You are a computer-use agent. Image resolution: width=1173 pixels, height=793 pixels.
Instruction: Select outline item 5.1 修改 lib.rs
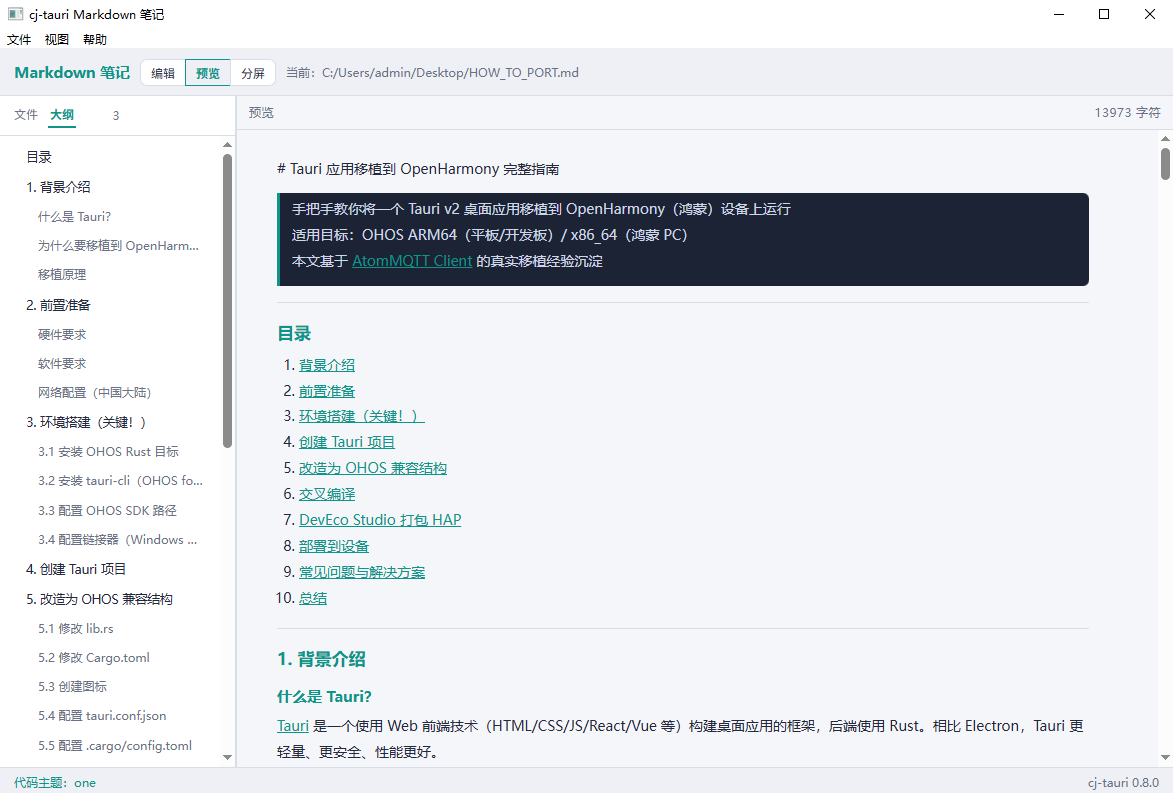76,628
